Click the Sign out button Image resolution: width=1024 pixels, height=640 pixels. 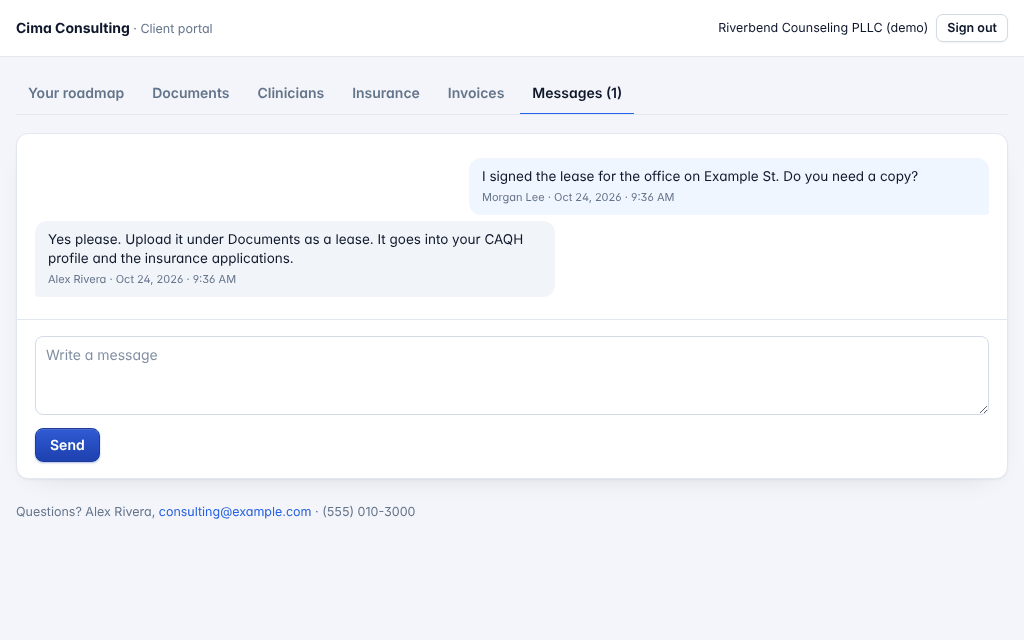(x=972, y=28)
